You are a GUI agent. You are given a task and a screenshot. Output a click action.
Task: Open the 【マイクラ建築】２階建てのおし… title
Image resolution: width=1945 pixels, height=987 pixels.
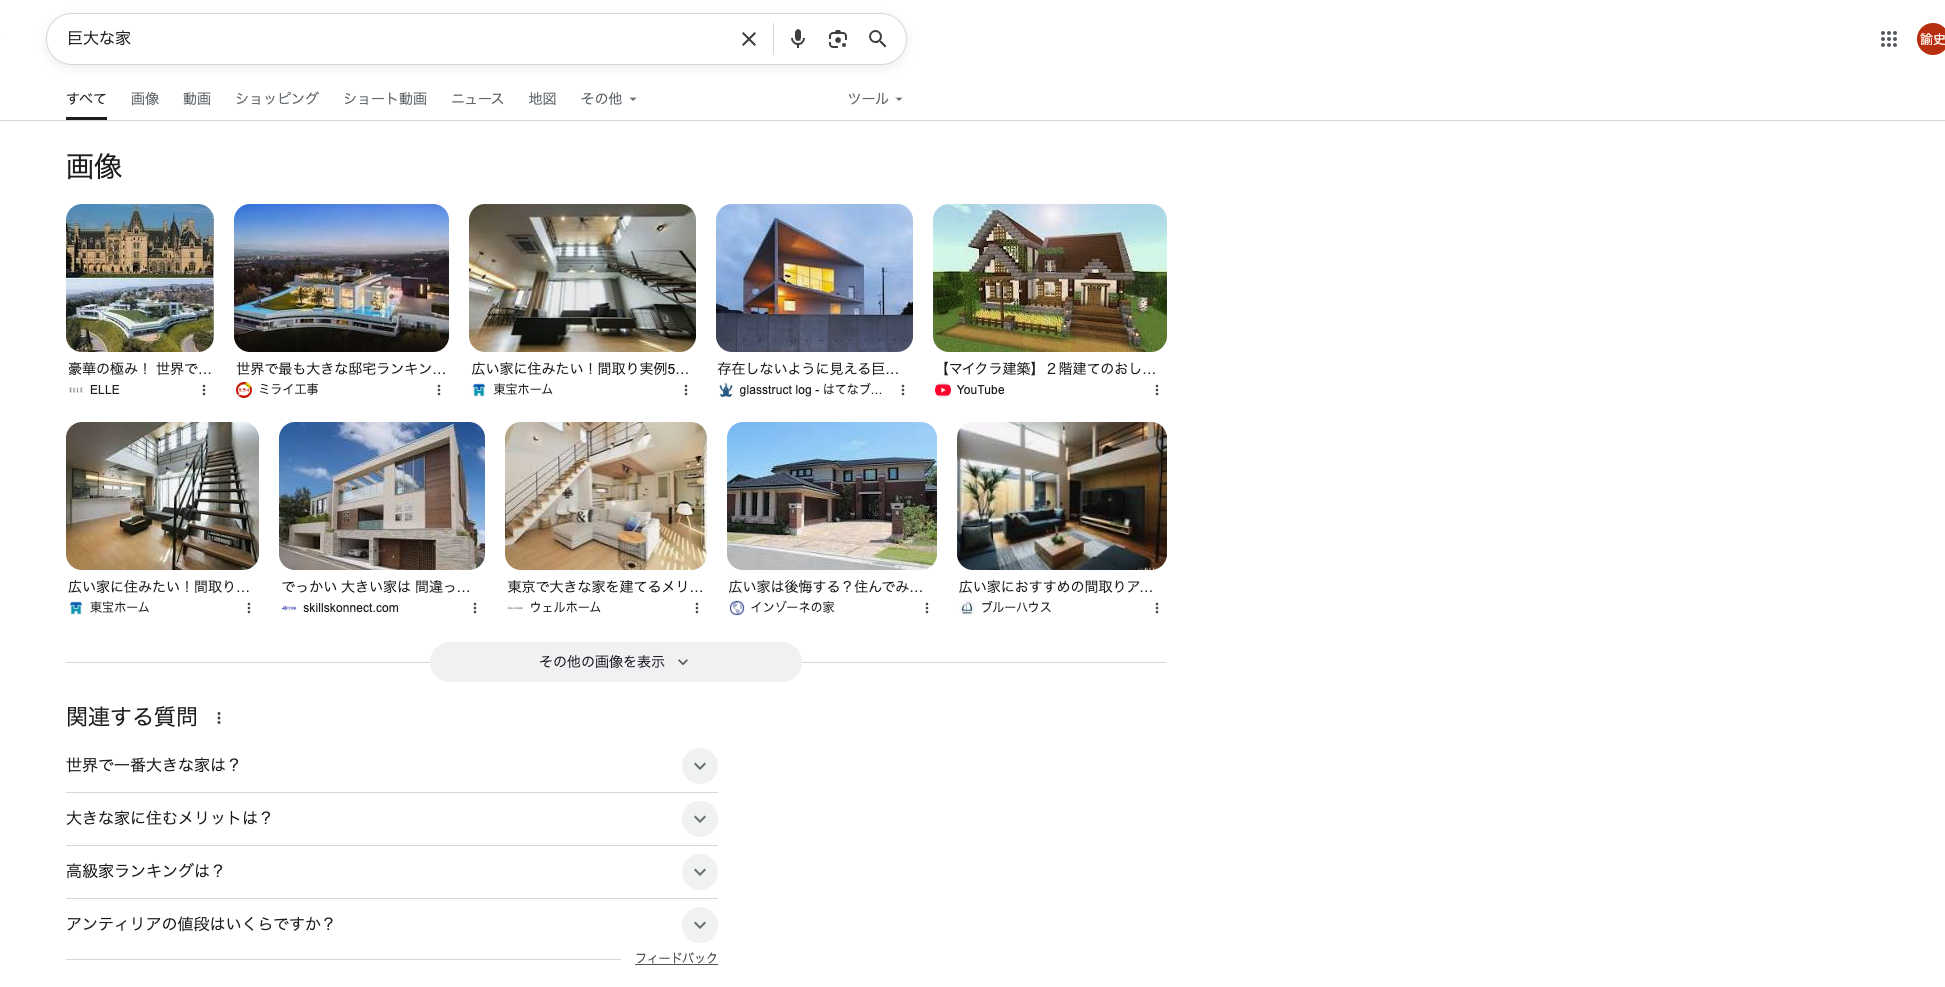pyautogui.click(x=1046, y=369)
